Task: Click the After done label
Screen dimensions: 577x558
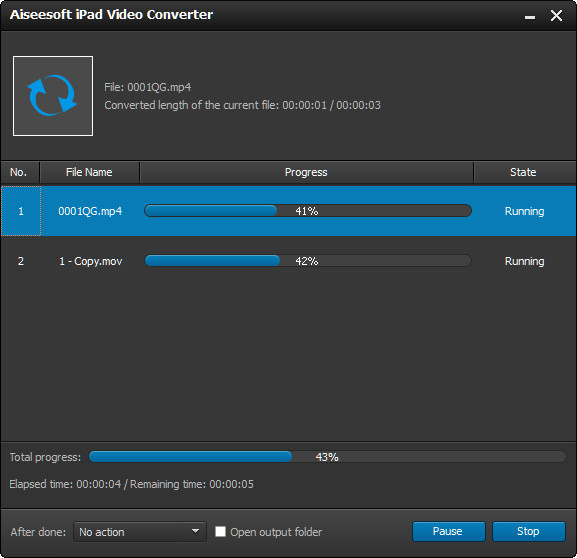Action: (38, 532)
